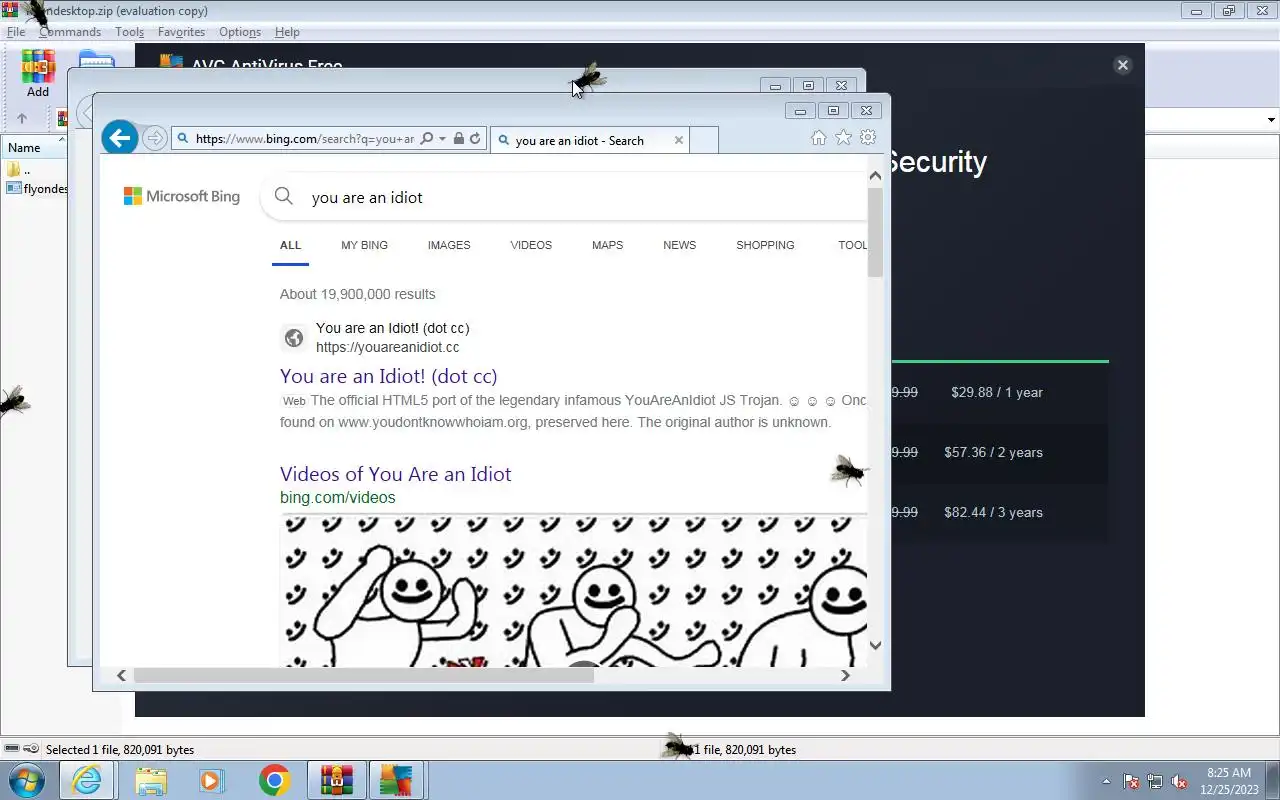The height and width of the screenshot is (800, 1280).
Task: Close the AVG AntiVirus dialog with X
Action: coord(1122,65)
